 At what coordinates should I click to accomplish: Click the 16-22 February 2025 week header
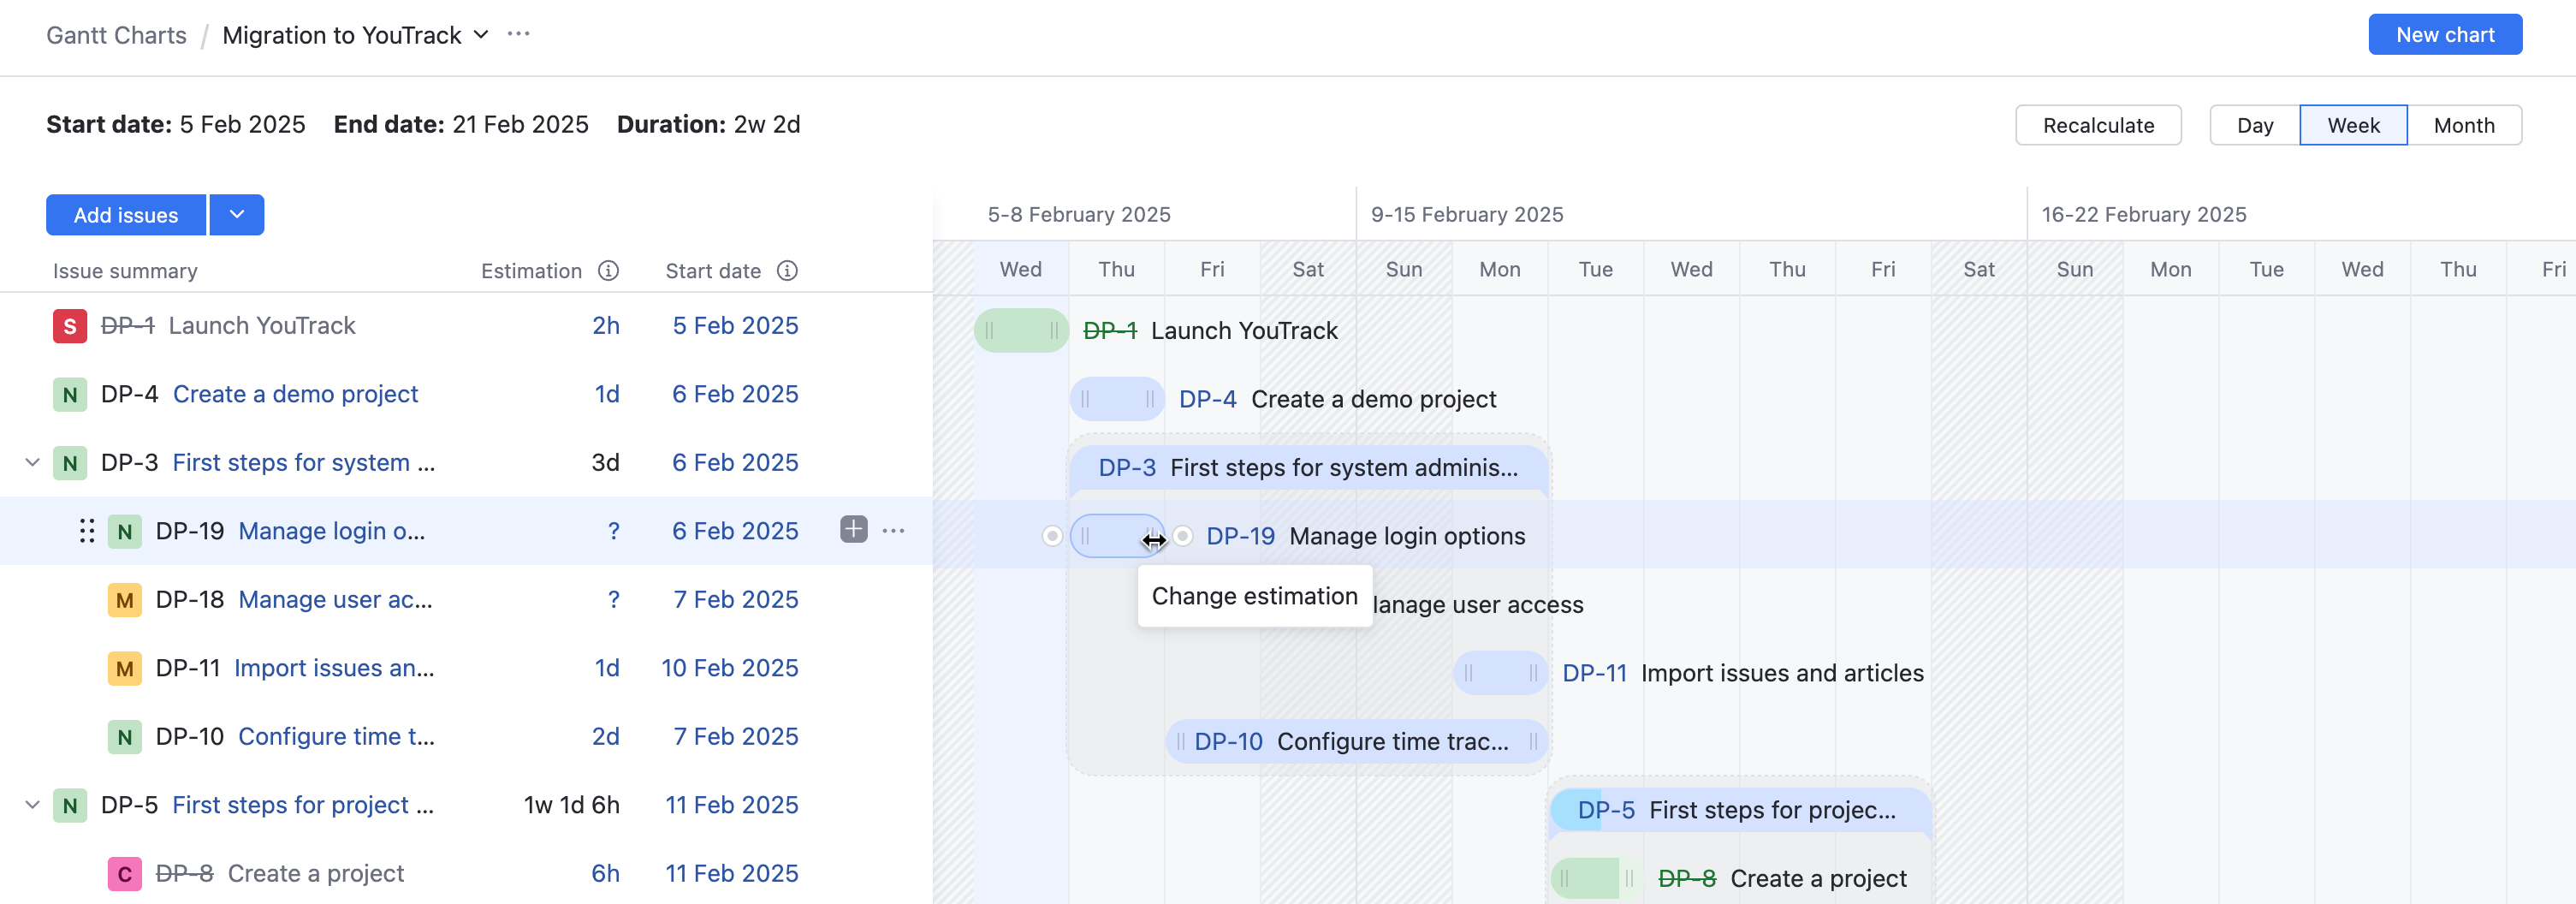click(2144, 214)
